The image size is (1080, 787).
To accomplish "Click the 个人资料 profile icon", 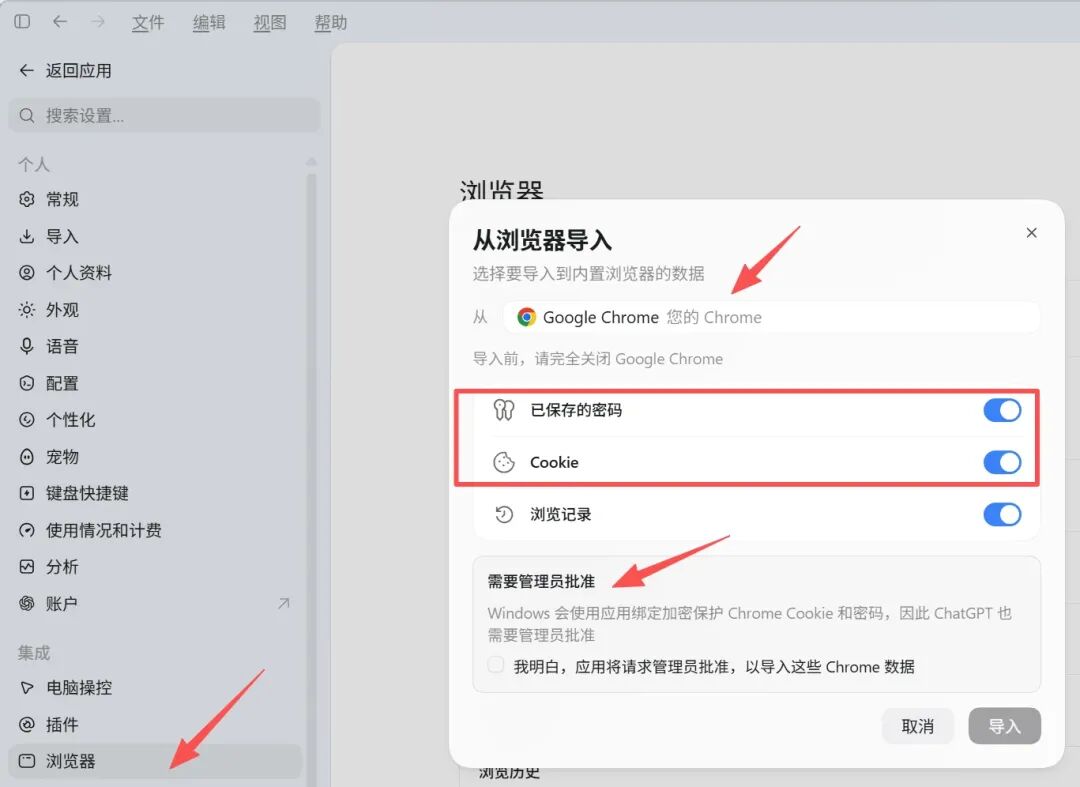I will [27, 273].
